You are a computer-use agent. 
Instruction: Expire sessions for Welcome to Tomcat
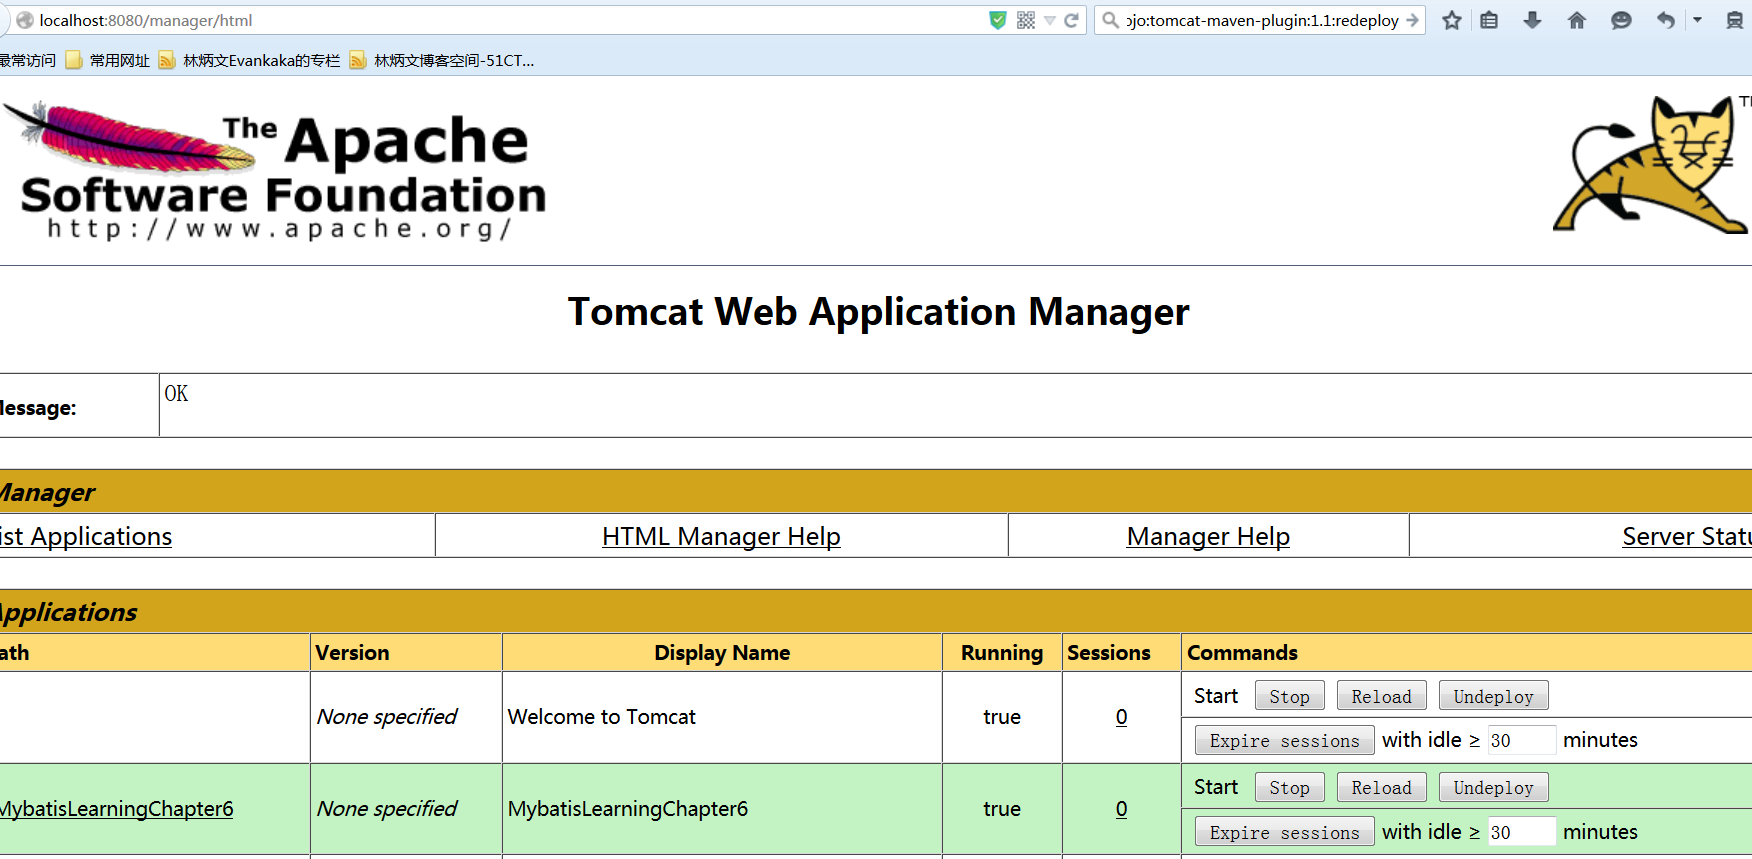point(1284,740)
